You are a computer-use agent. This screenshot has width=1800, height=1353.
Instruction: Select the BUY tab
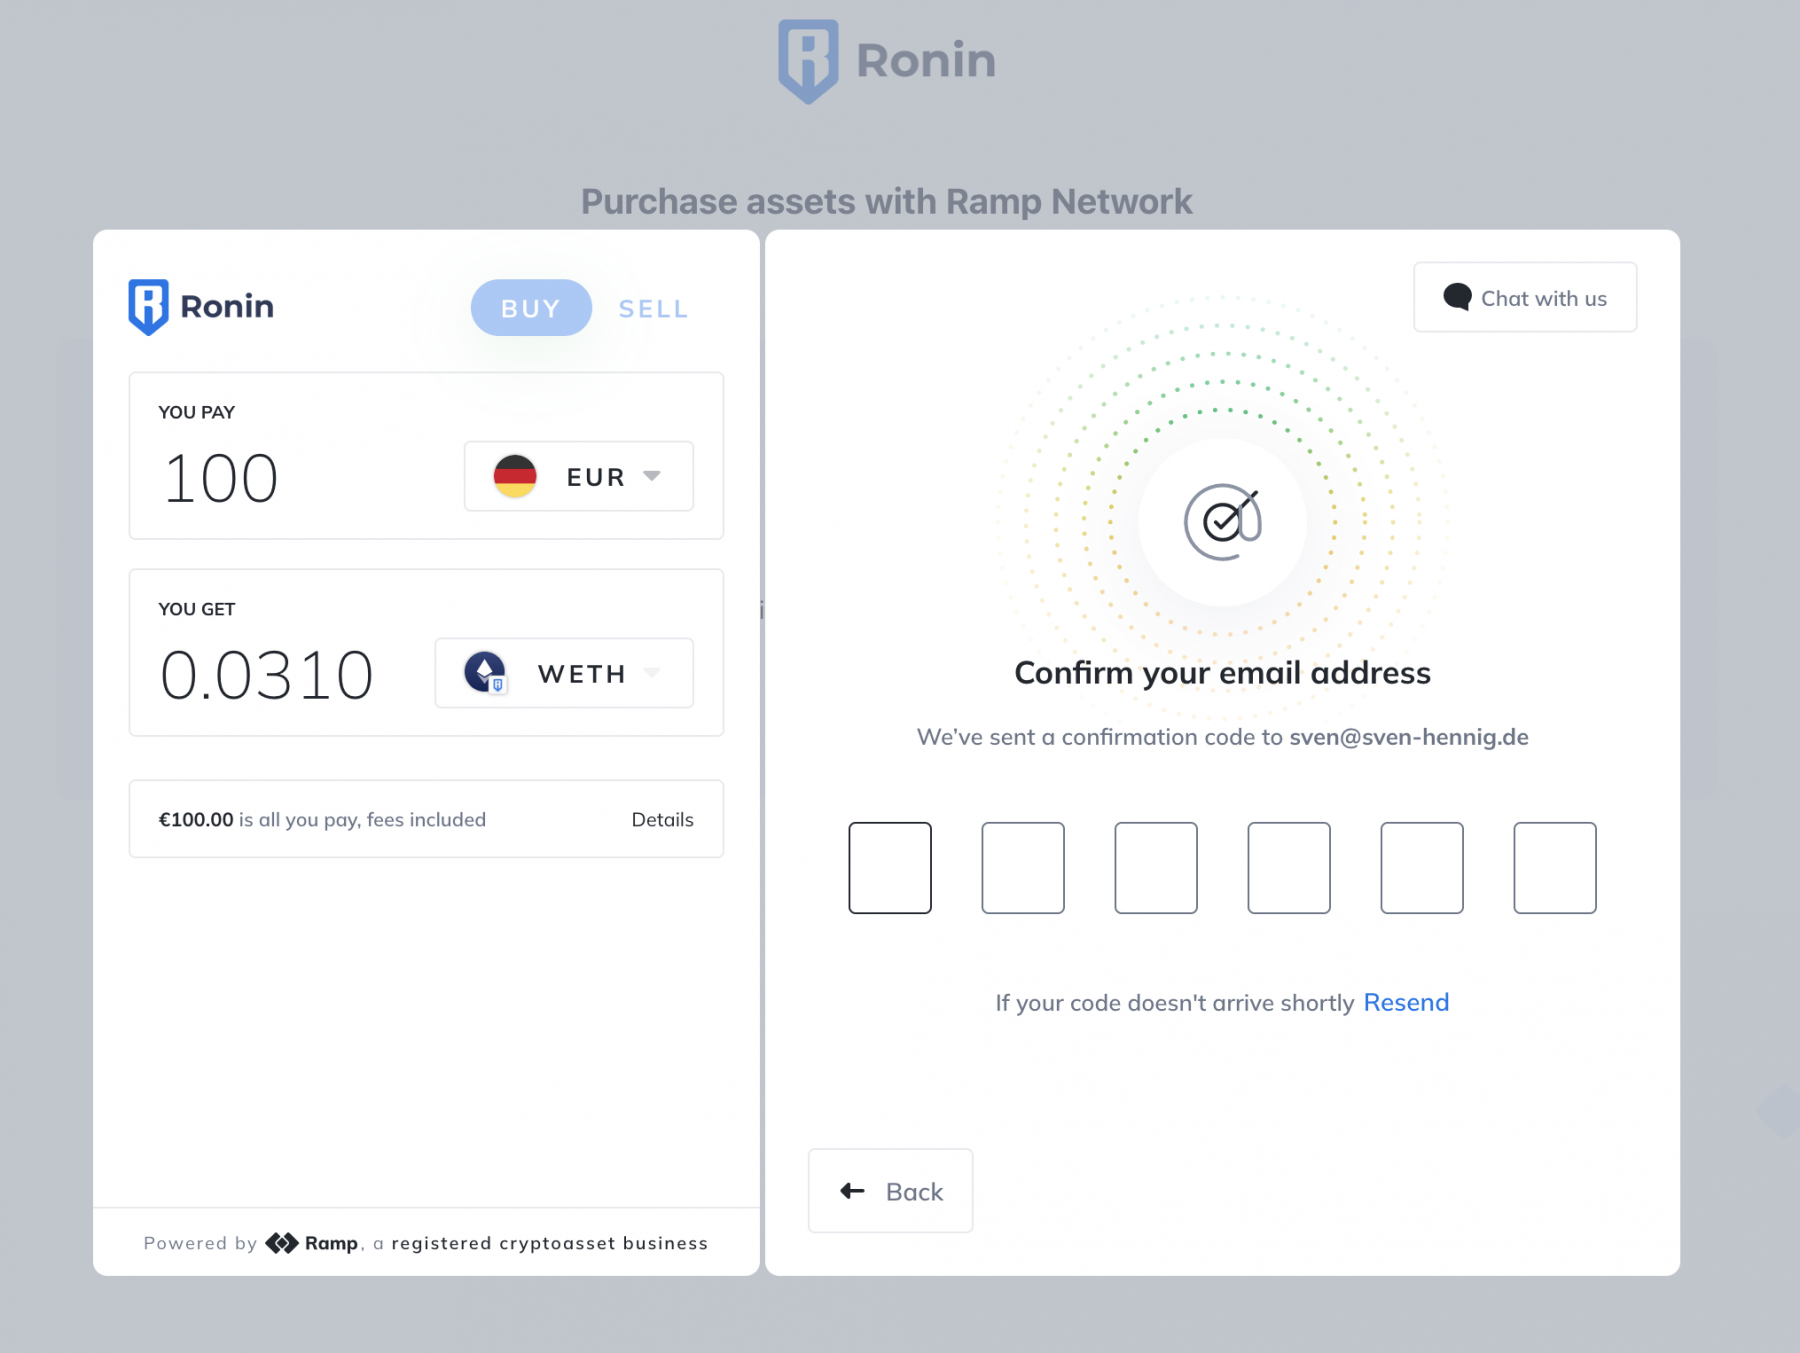pos(531,308)
